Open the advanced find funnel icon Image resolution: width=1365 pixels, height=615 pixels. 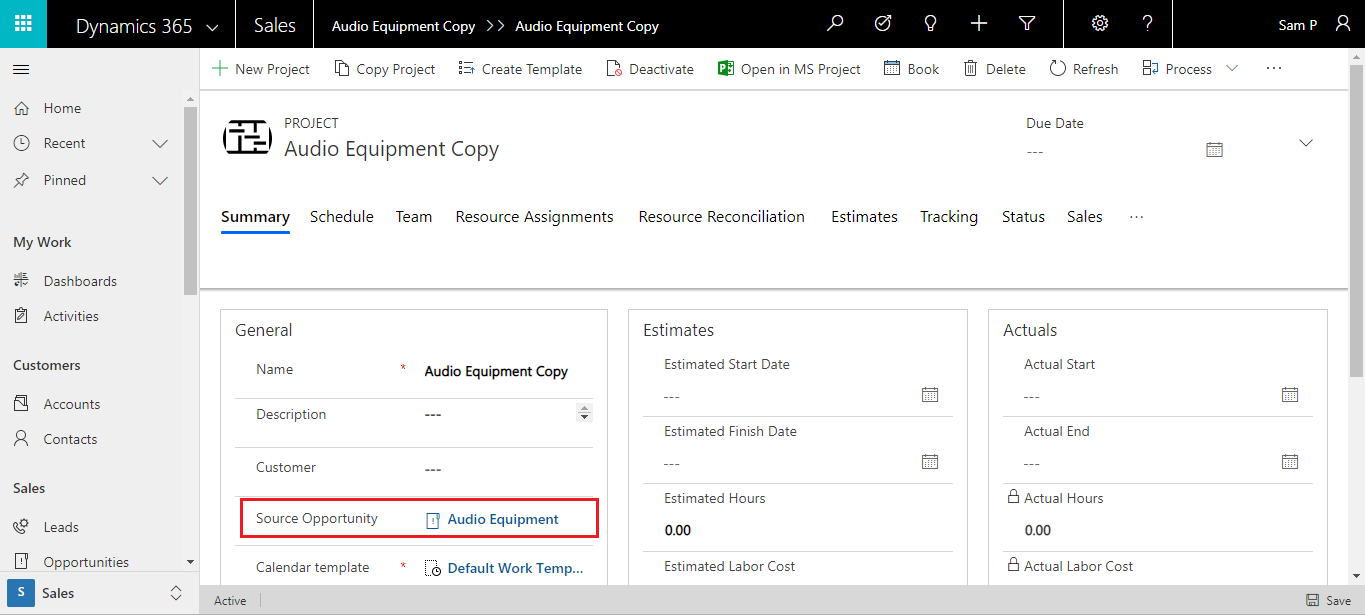click(x=1027, y=24)
